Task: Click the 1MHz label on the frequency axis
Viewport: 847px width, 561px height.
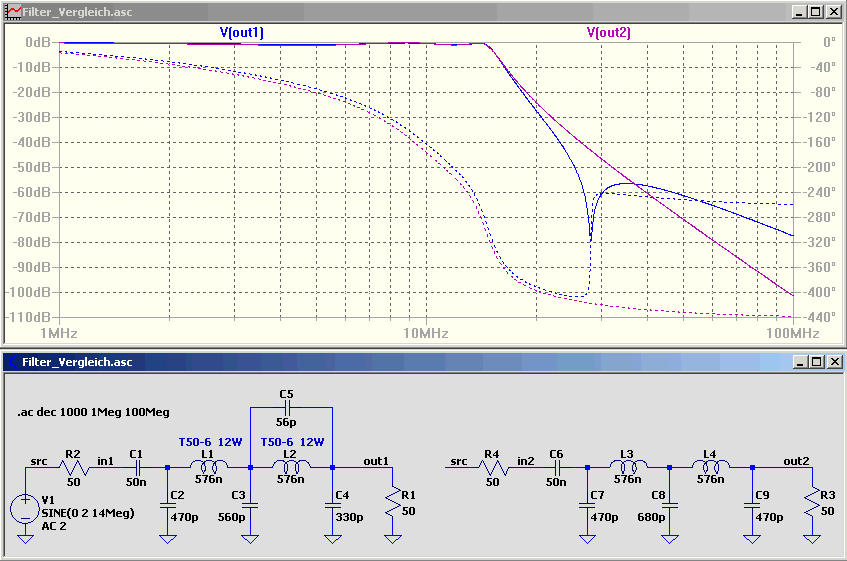Action: pyautogui.click(x=59, y=333)
